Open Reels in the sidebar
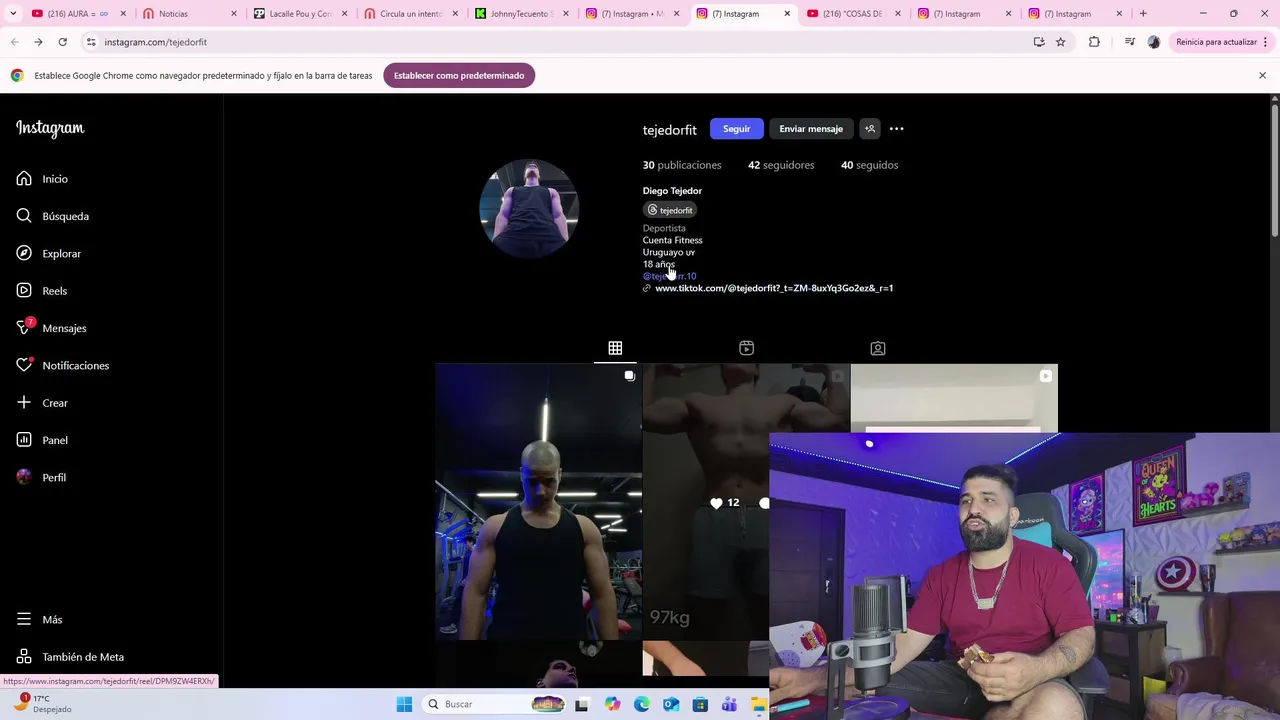Viewport: 1280px width, 720px height. pyautogui.click(x=42, y=291)
